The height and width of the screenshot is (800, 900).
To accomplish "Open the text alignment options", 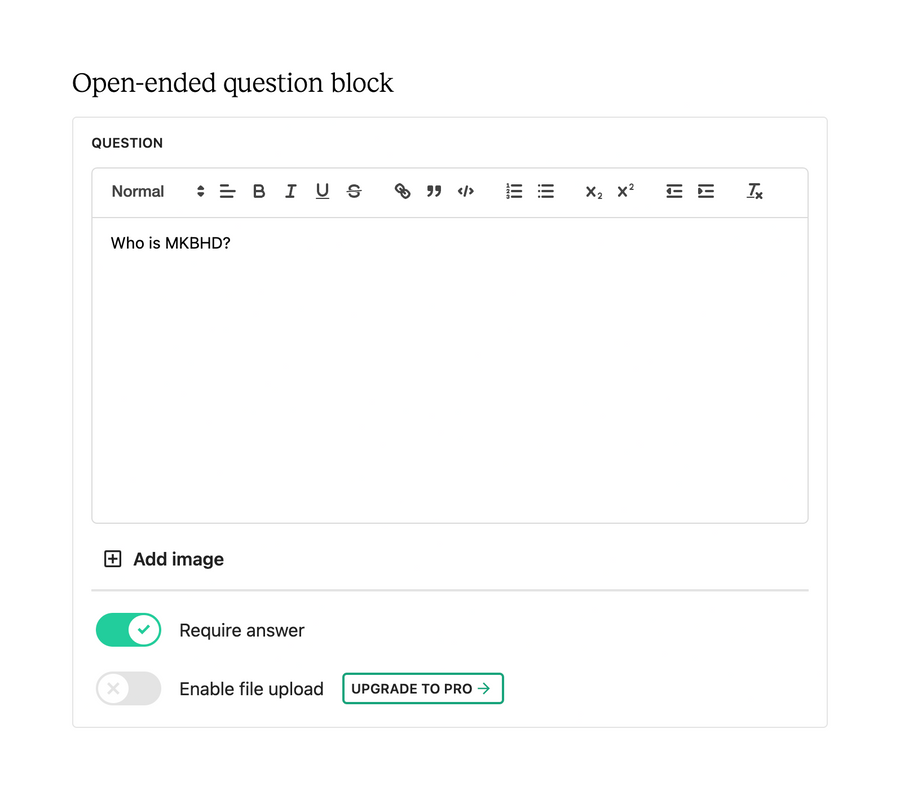I will pos(227,191).
